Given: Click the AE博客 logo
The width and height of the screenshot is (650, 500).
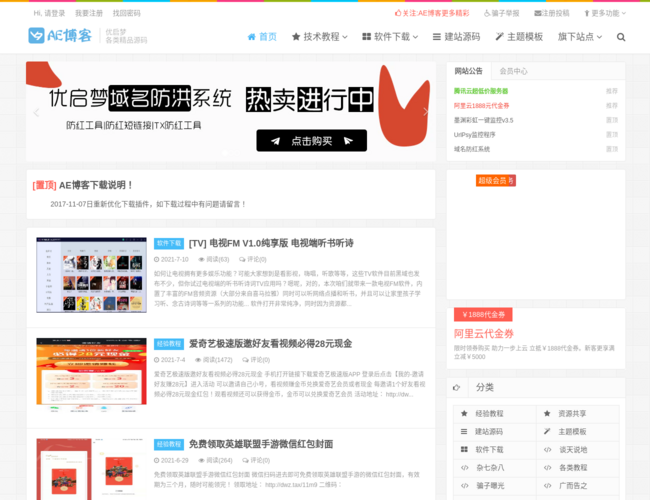Looking at the screenshot, I should pyautogui.click(x=60, y=36).
